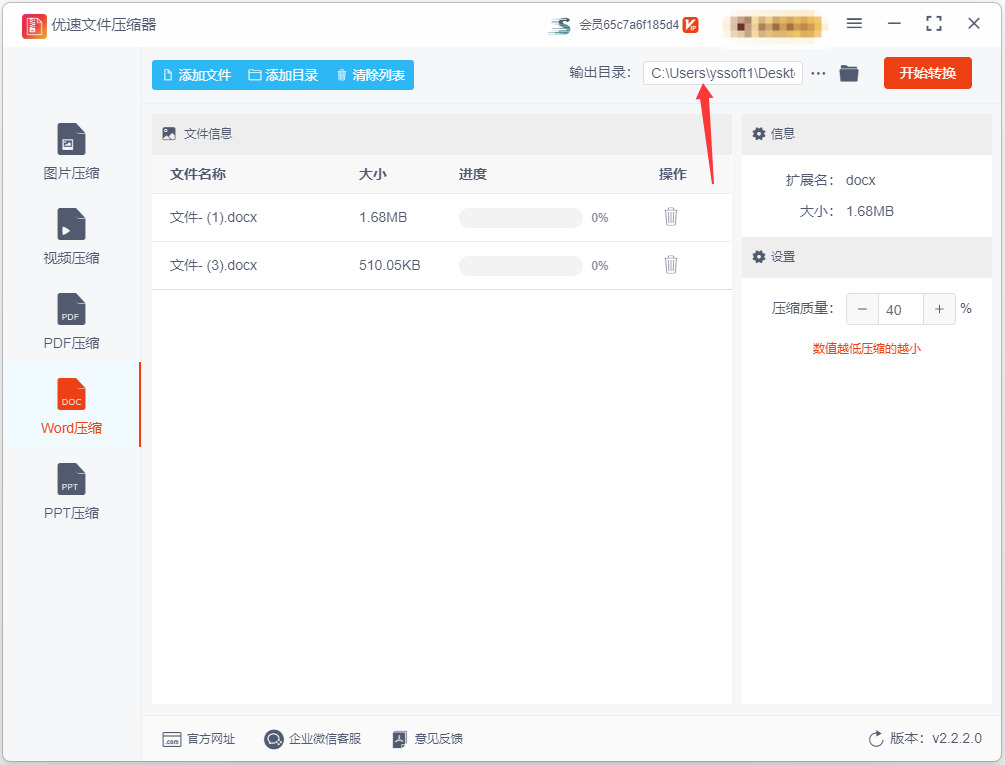
Task: Click progress bar of 文件- (3).docx
Action: tap(520, 266)
